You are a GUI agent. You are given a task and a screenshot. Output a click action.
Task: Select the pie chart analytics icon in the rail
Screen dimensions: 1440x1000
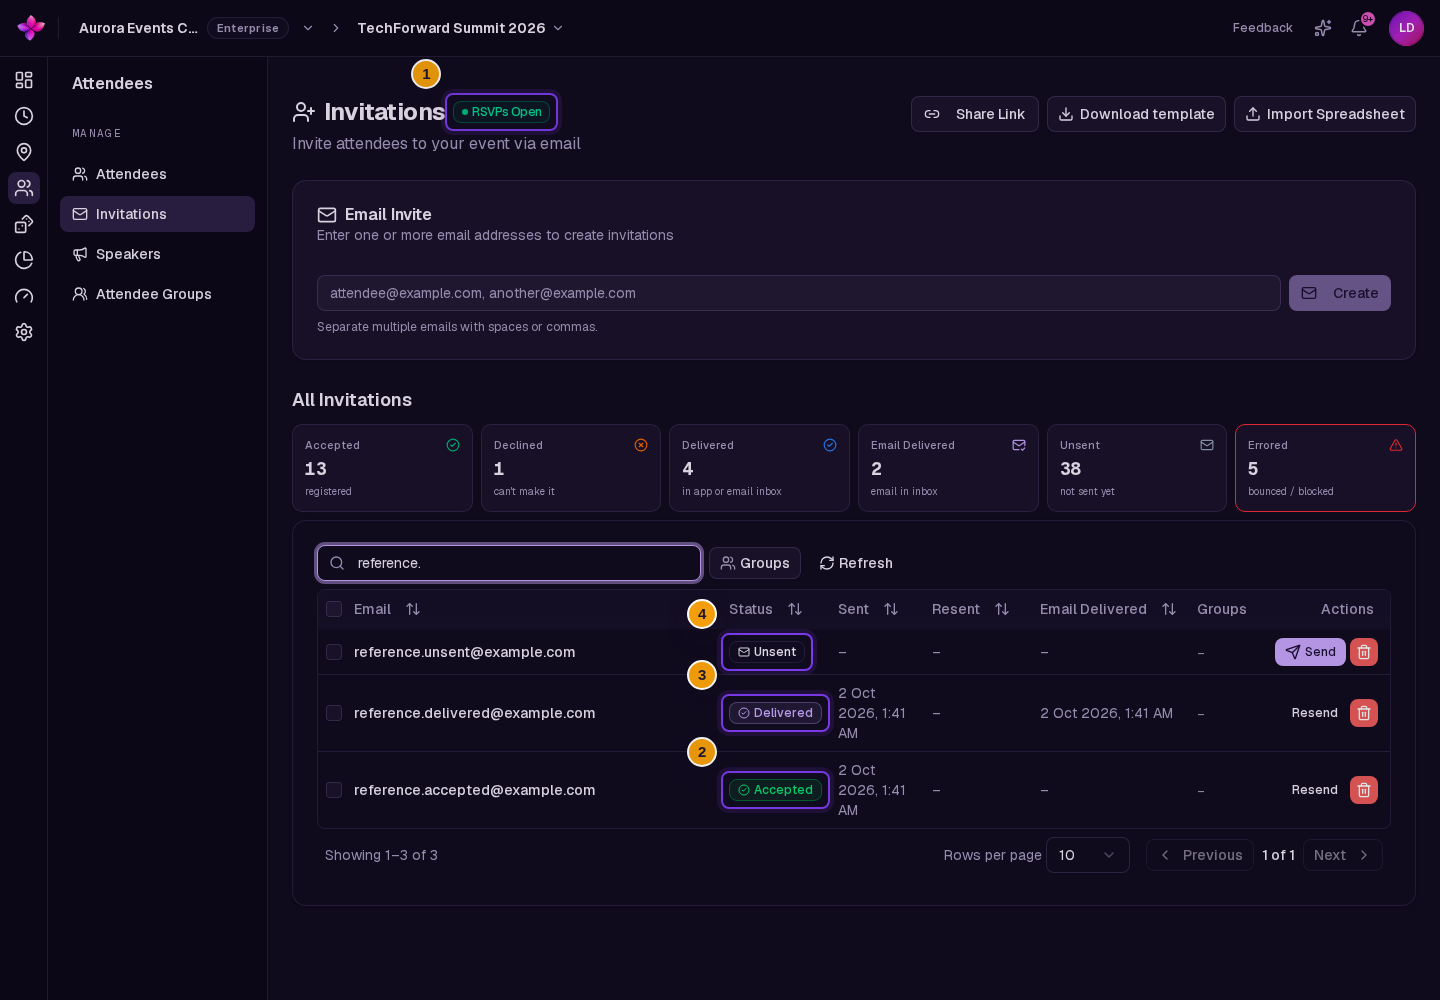(x=24, y=260)
